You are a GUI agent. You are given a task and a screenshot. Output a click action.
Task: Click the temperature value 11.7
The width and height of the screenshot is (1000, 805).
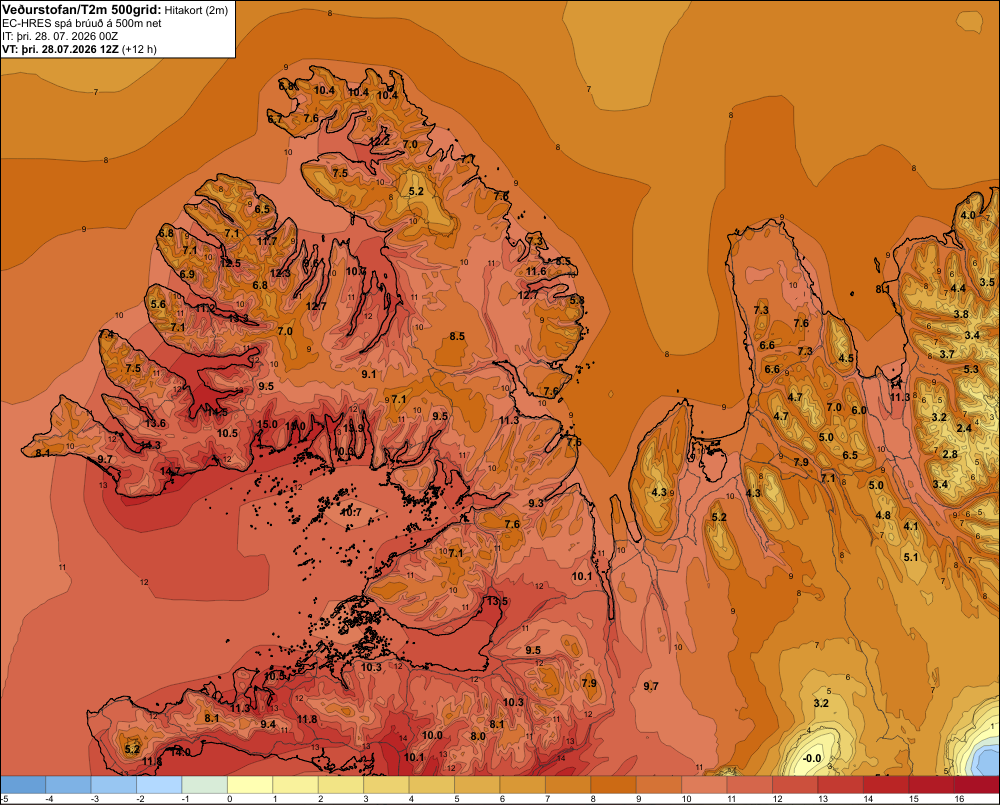267,241
